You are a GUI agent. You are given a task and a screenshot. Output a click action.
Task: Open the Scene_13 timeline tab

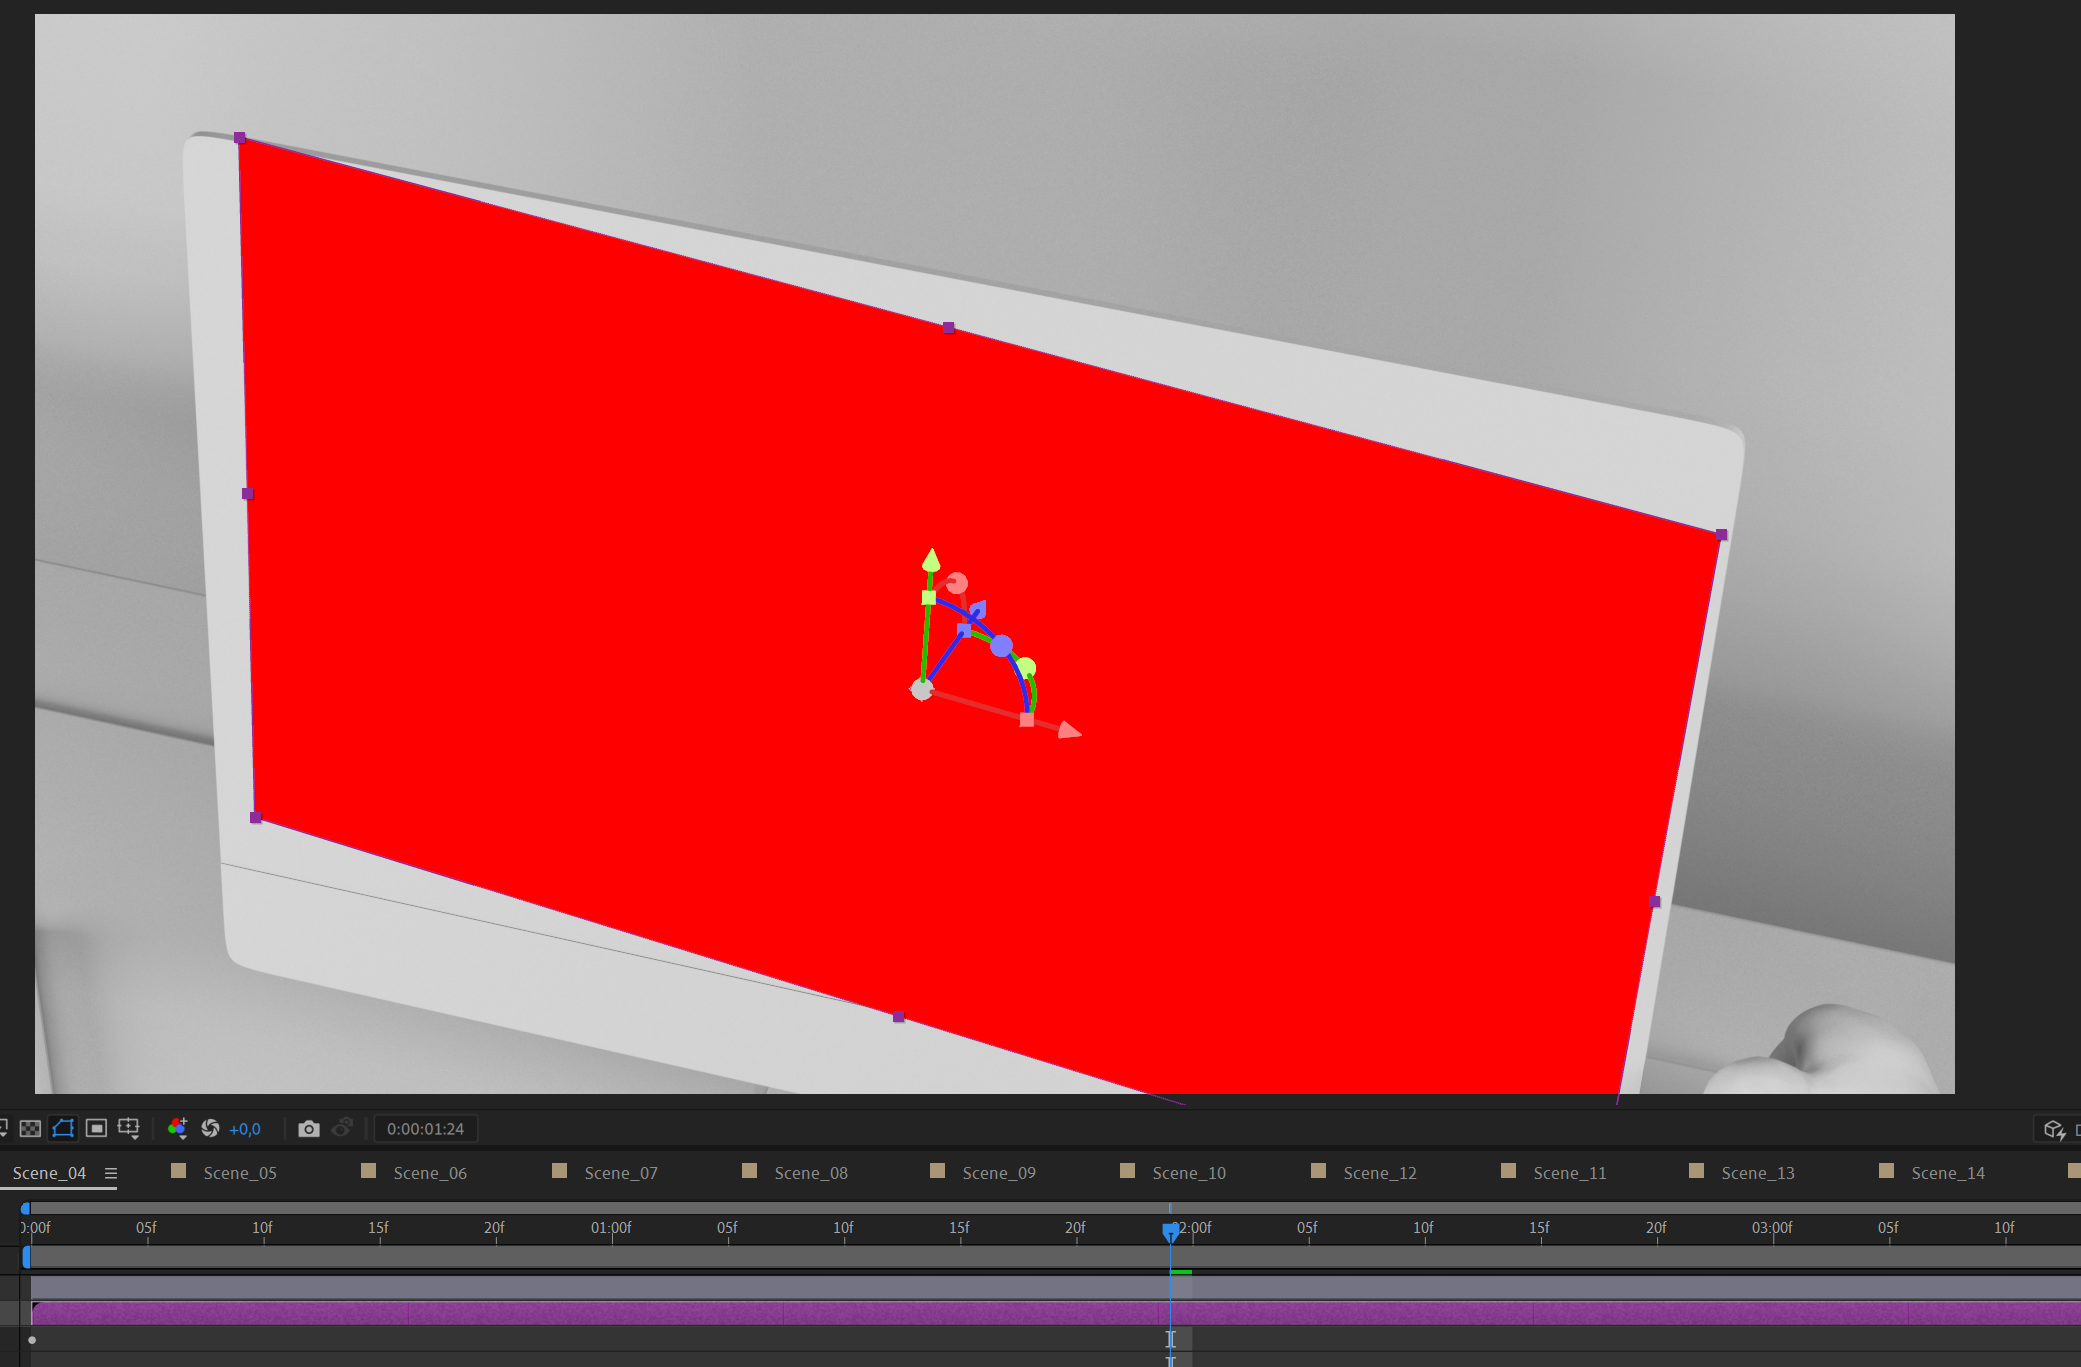pyautogui.click(x=1757, y=1173)
